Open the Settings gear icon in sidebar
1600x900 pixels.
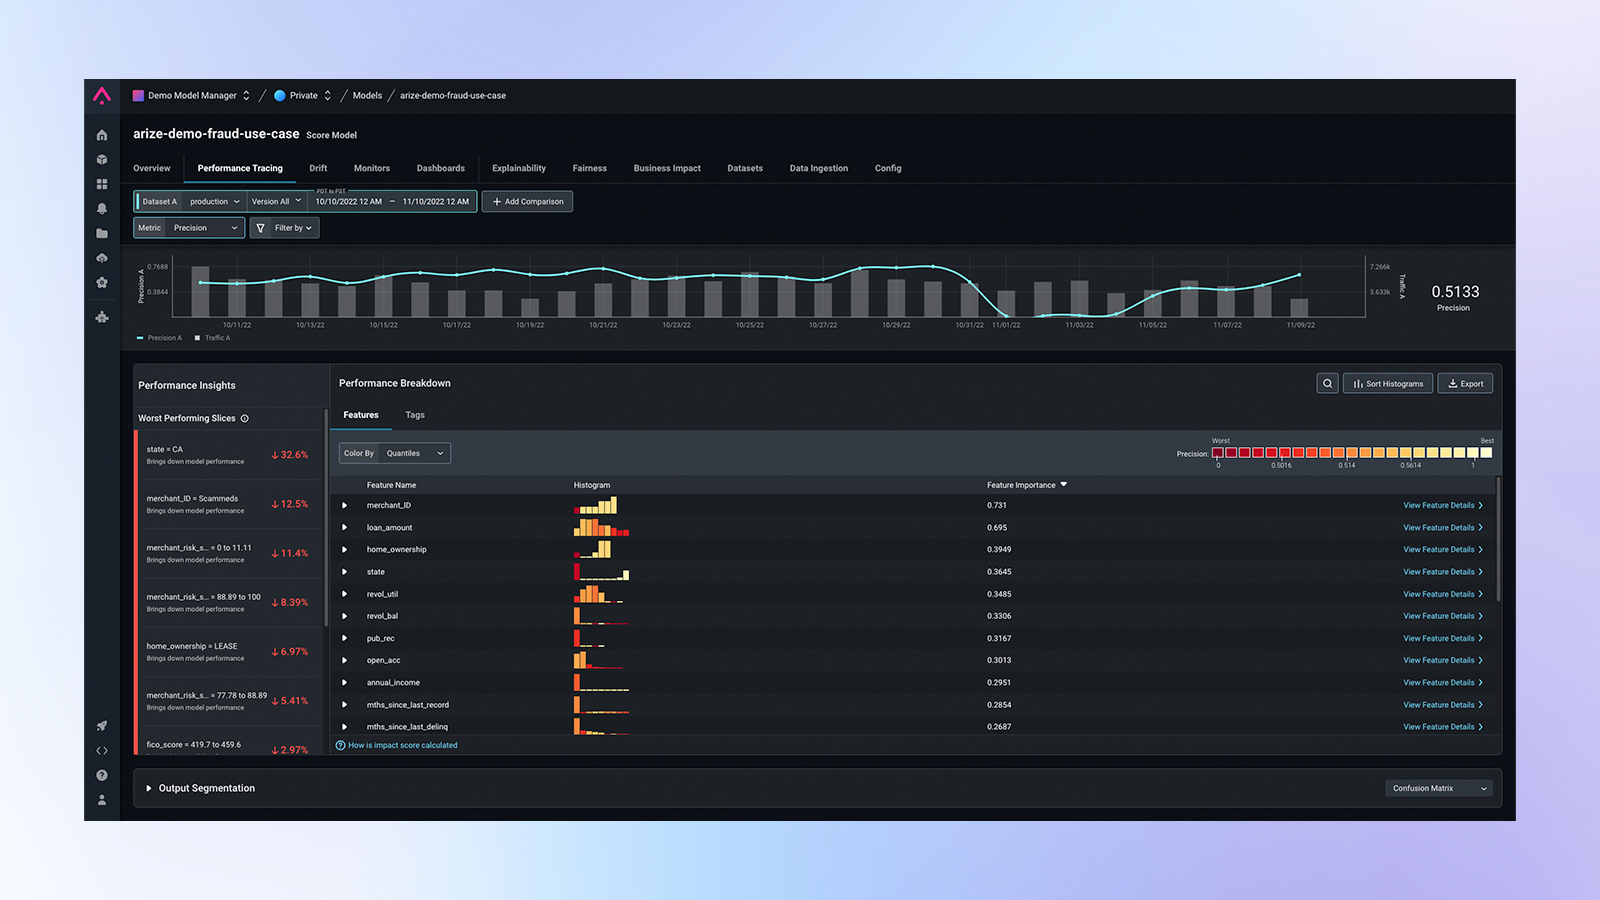pos(101,283)
